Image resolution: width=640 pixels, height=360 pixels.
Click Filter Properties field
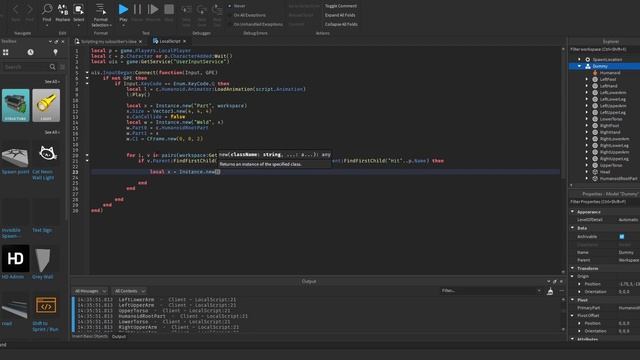click(604, 202)
